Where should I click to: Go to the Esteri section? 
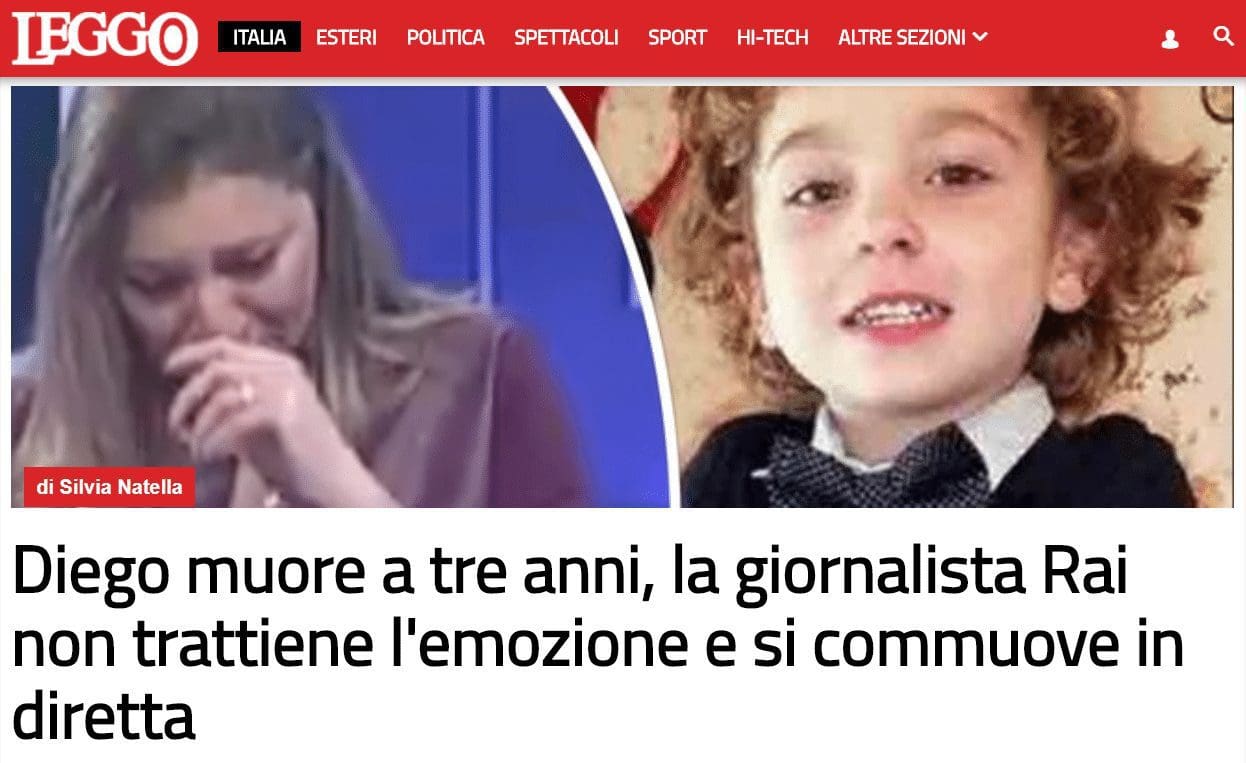[x=346, y=38]
